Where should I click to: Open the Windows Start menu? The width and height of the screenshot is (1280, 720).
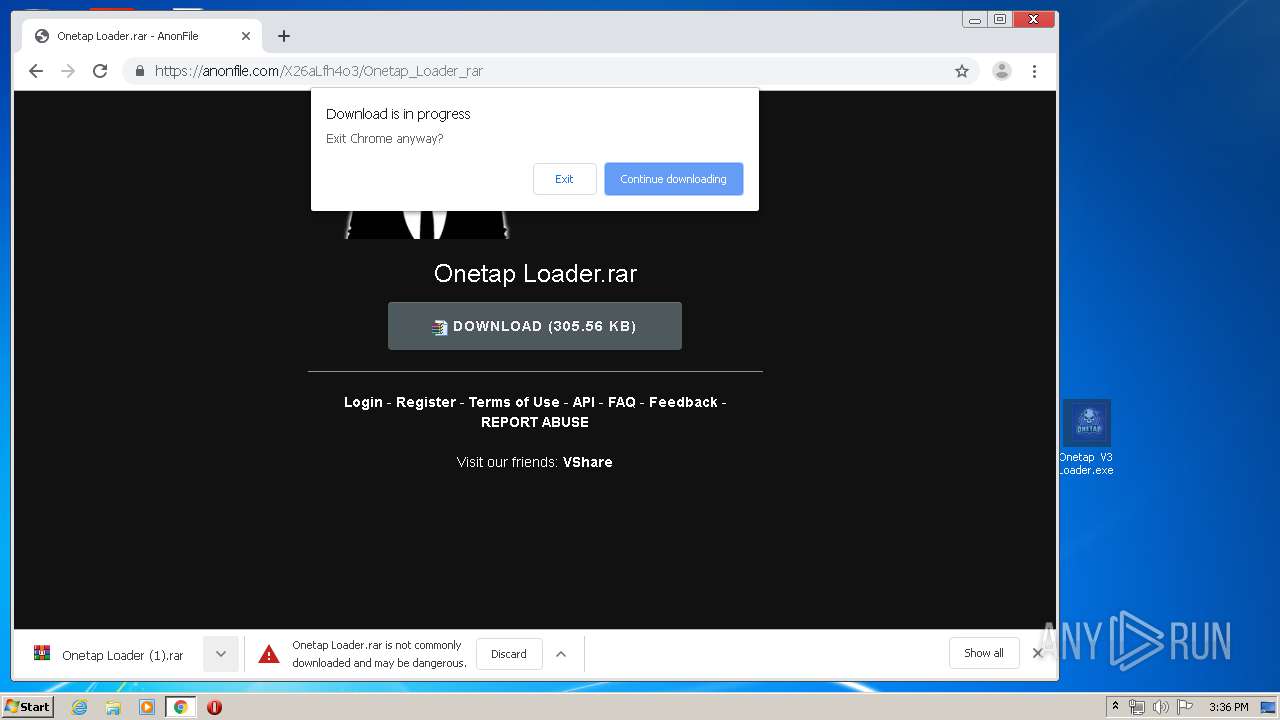[27, 706]
